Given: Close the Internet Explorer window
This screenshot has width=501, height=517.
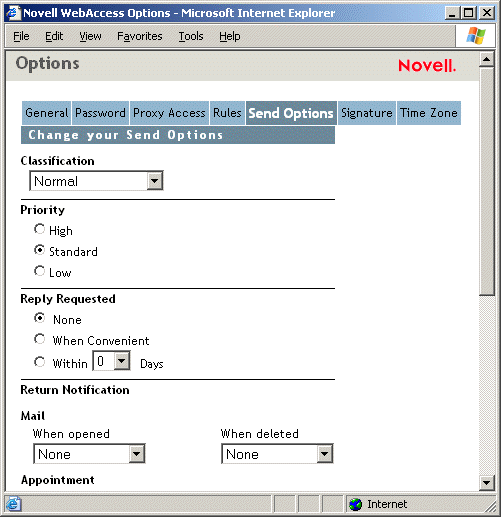Looking at the screenshot, I should 487,13.
